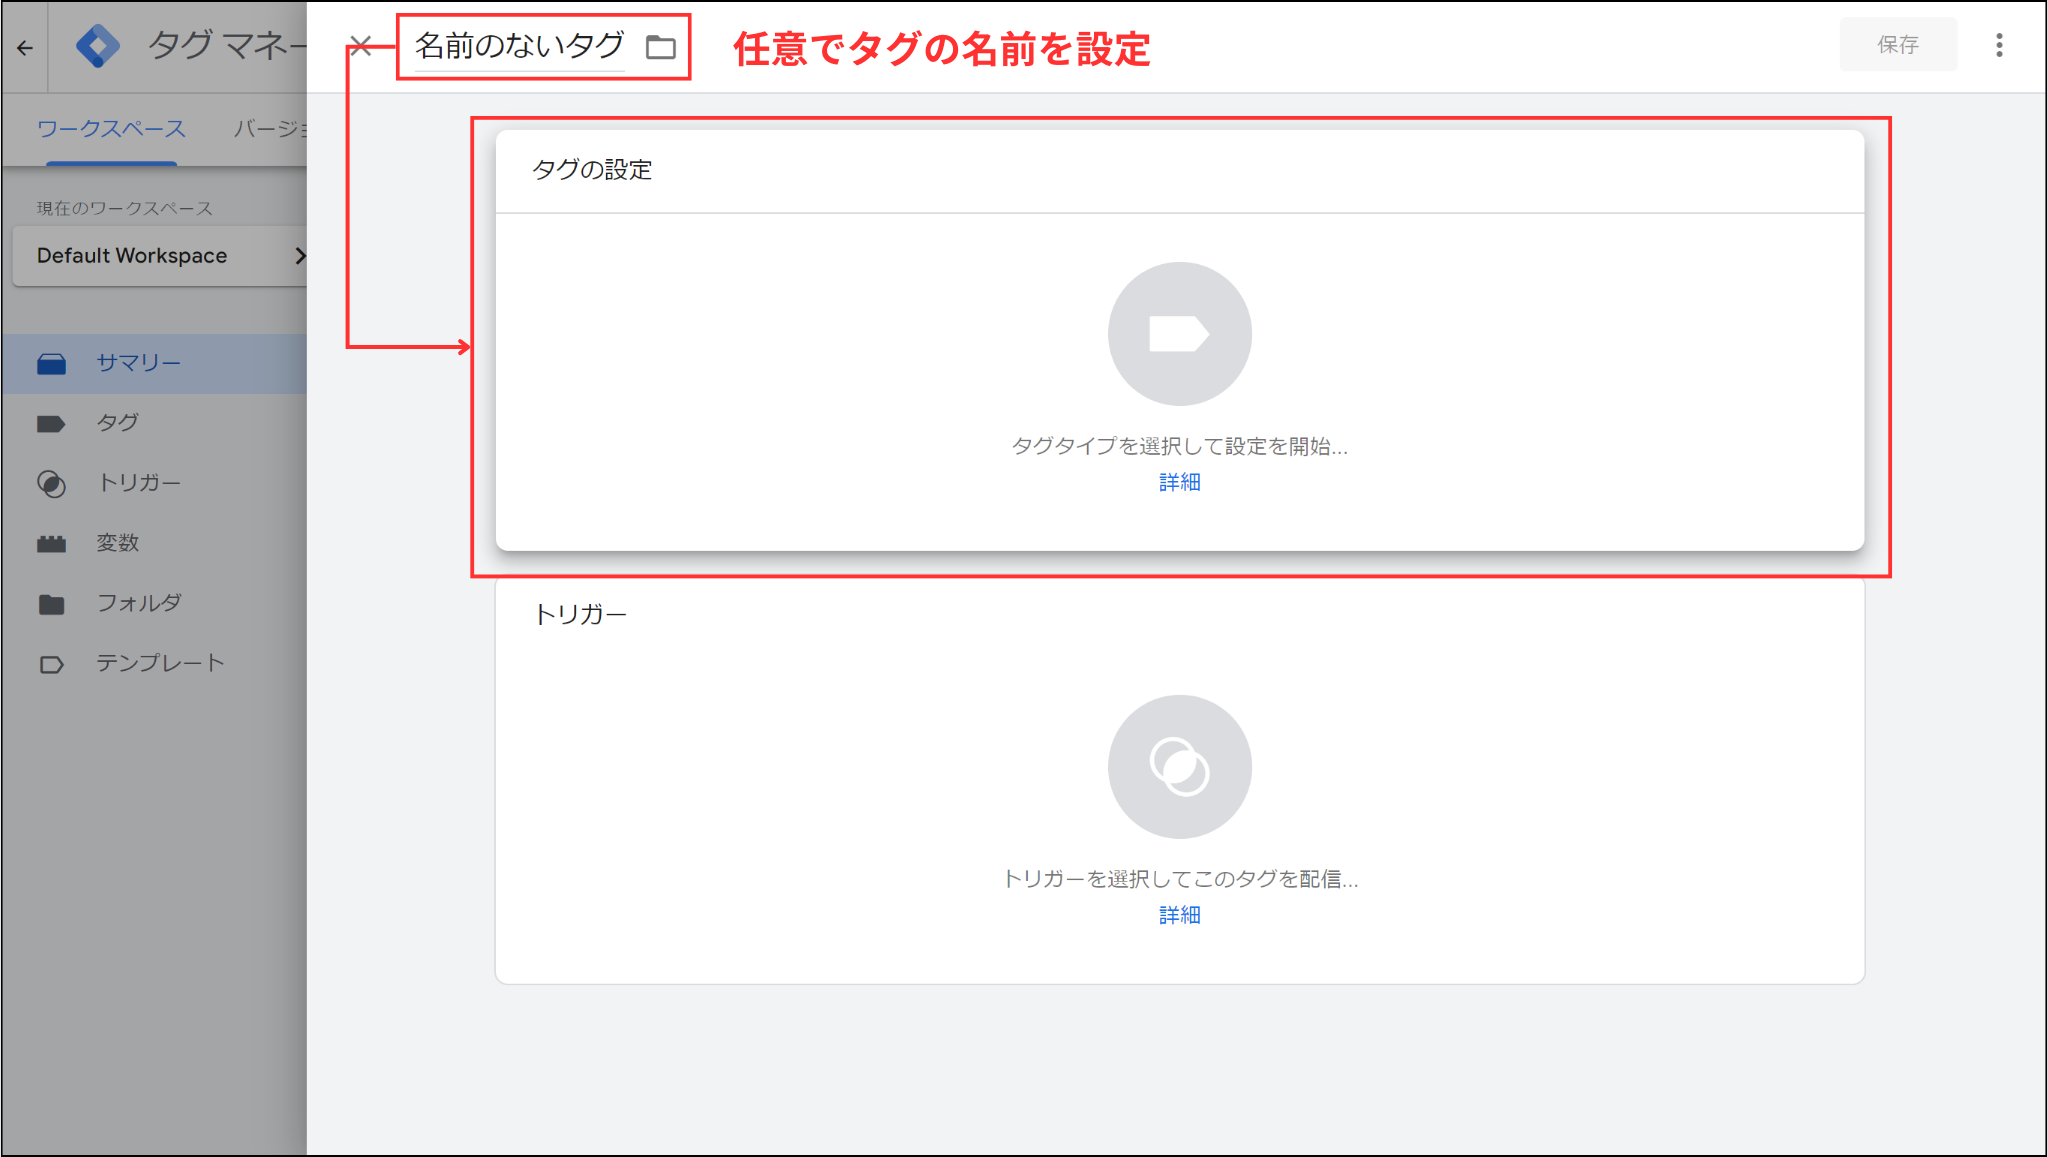Expand the Default Workspace selector

click(x=160, y=256)
